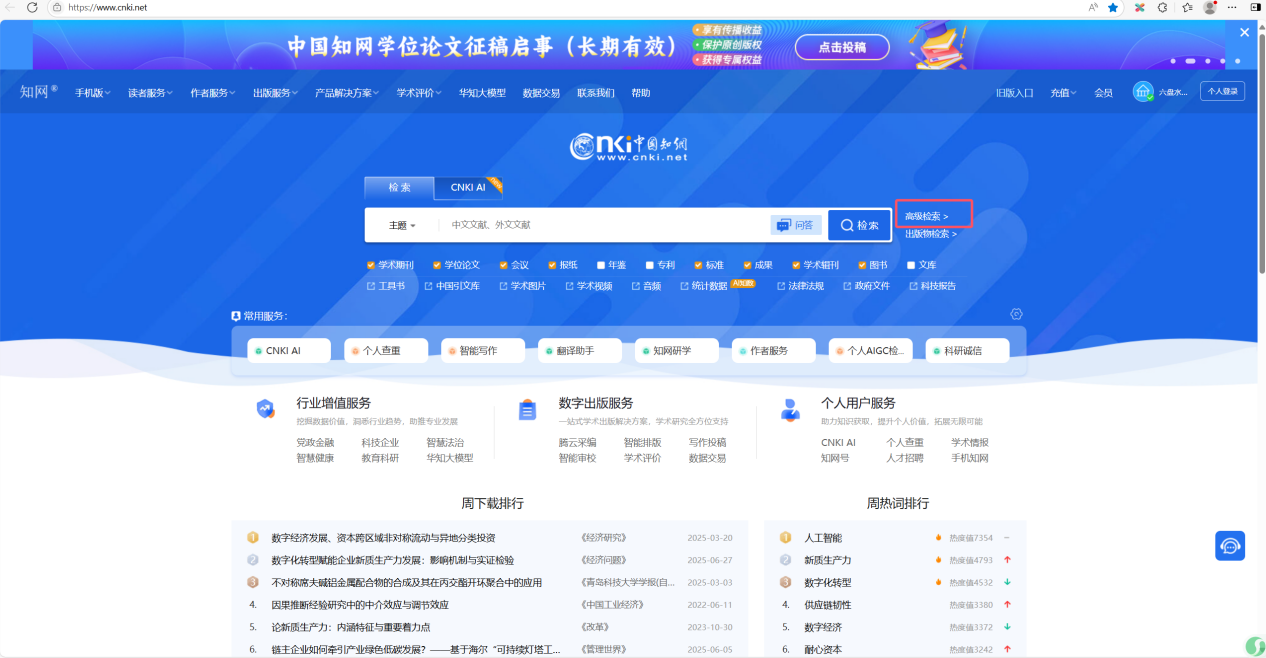1266x658 pixels.
Task: Click the magnifier search button
Action: pos(859,225)
